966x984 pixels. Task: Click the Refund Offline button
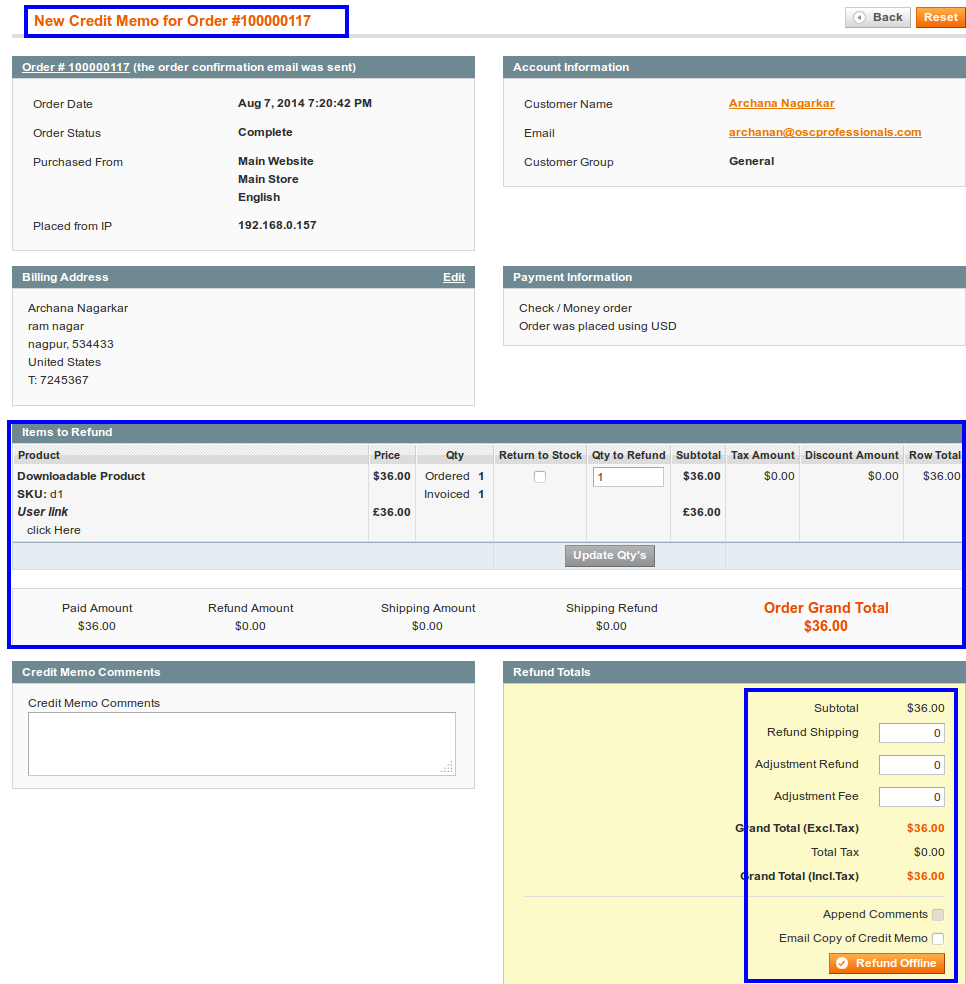click(886, 963)
